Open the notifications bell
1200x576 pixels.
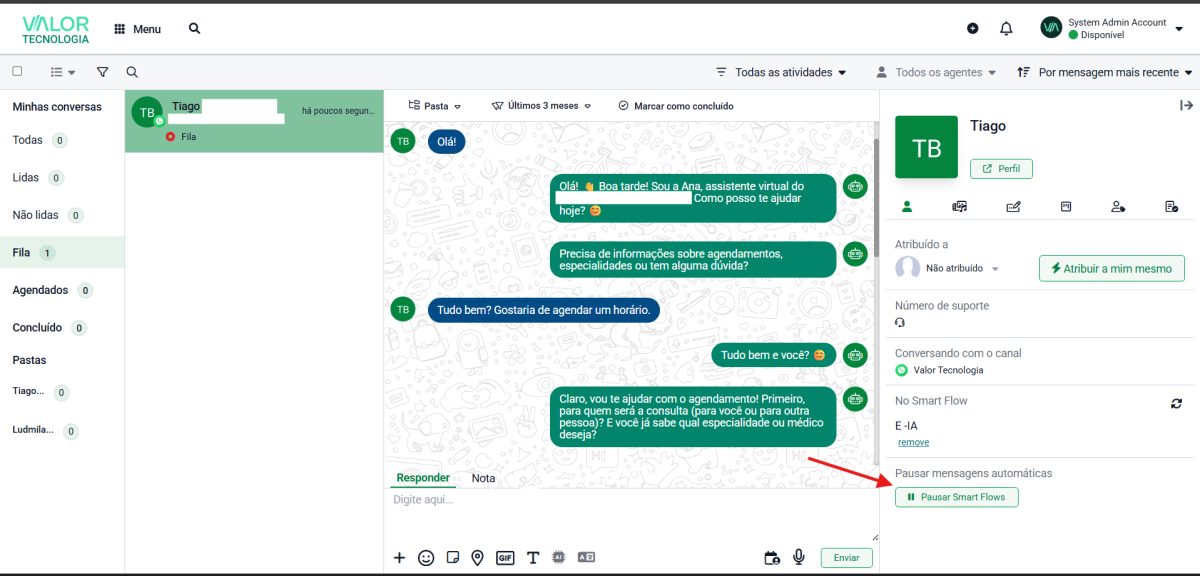1006,28
